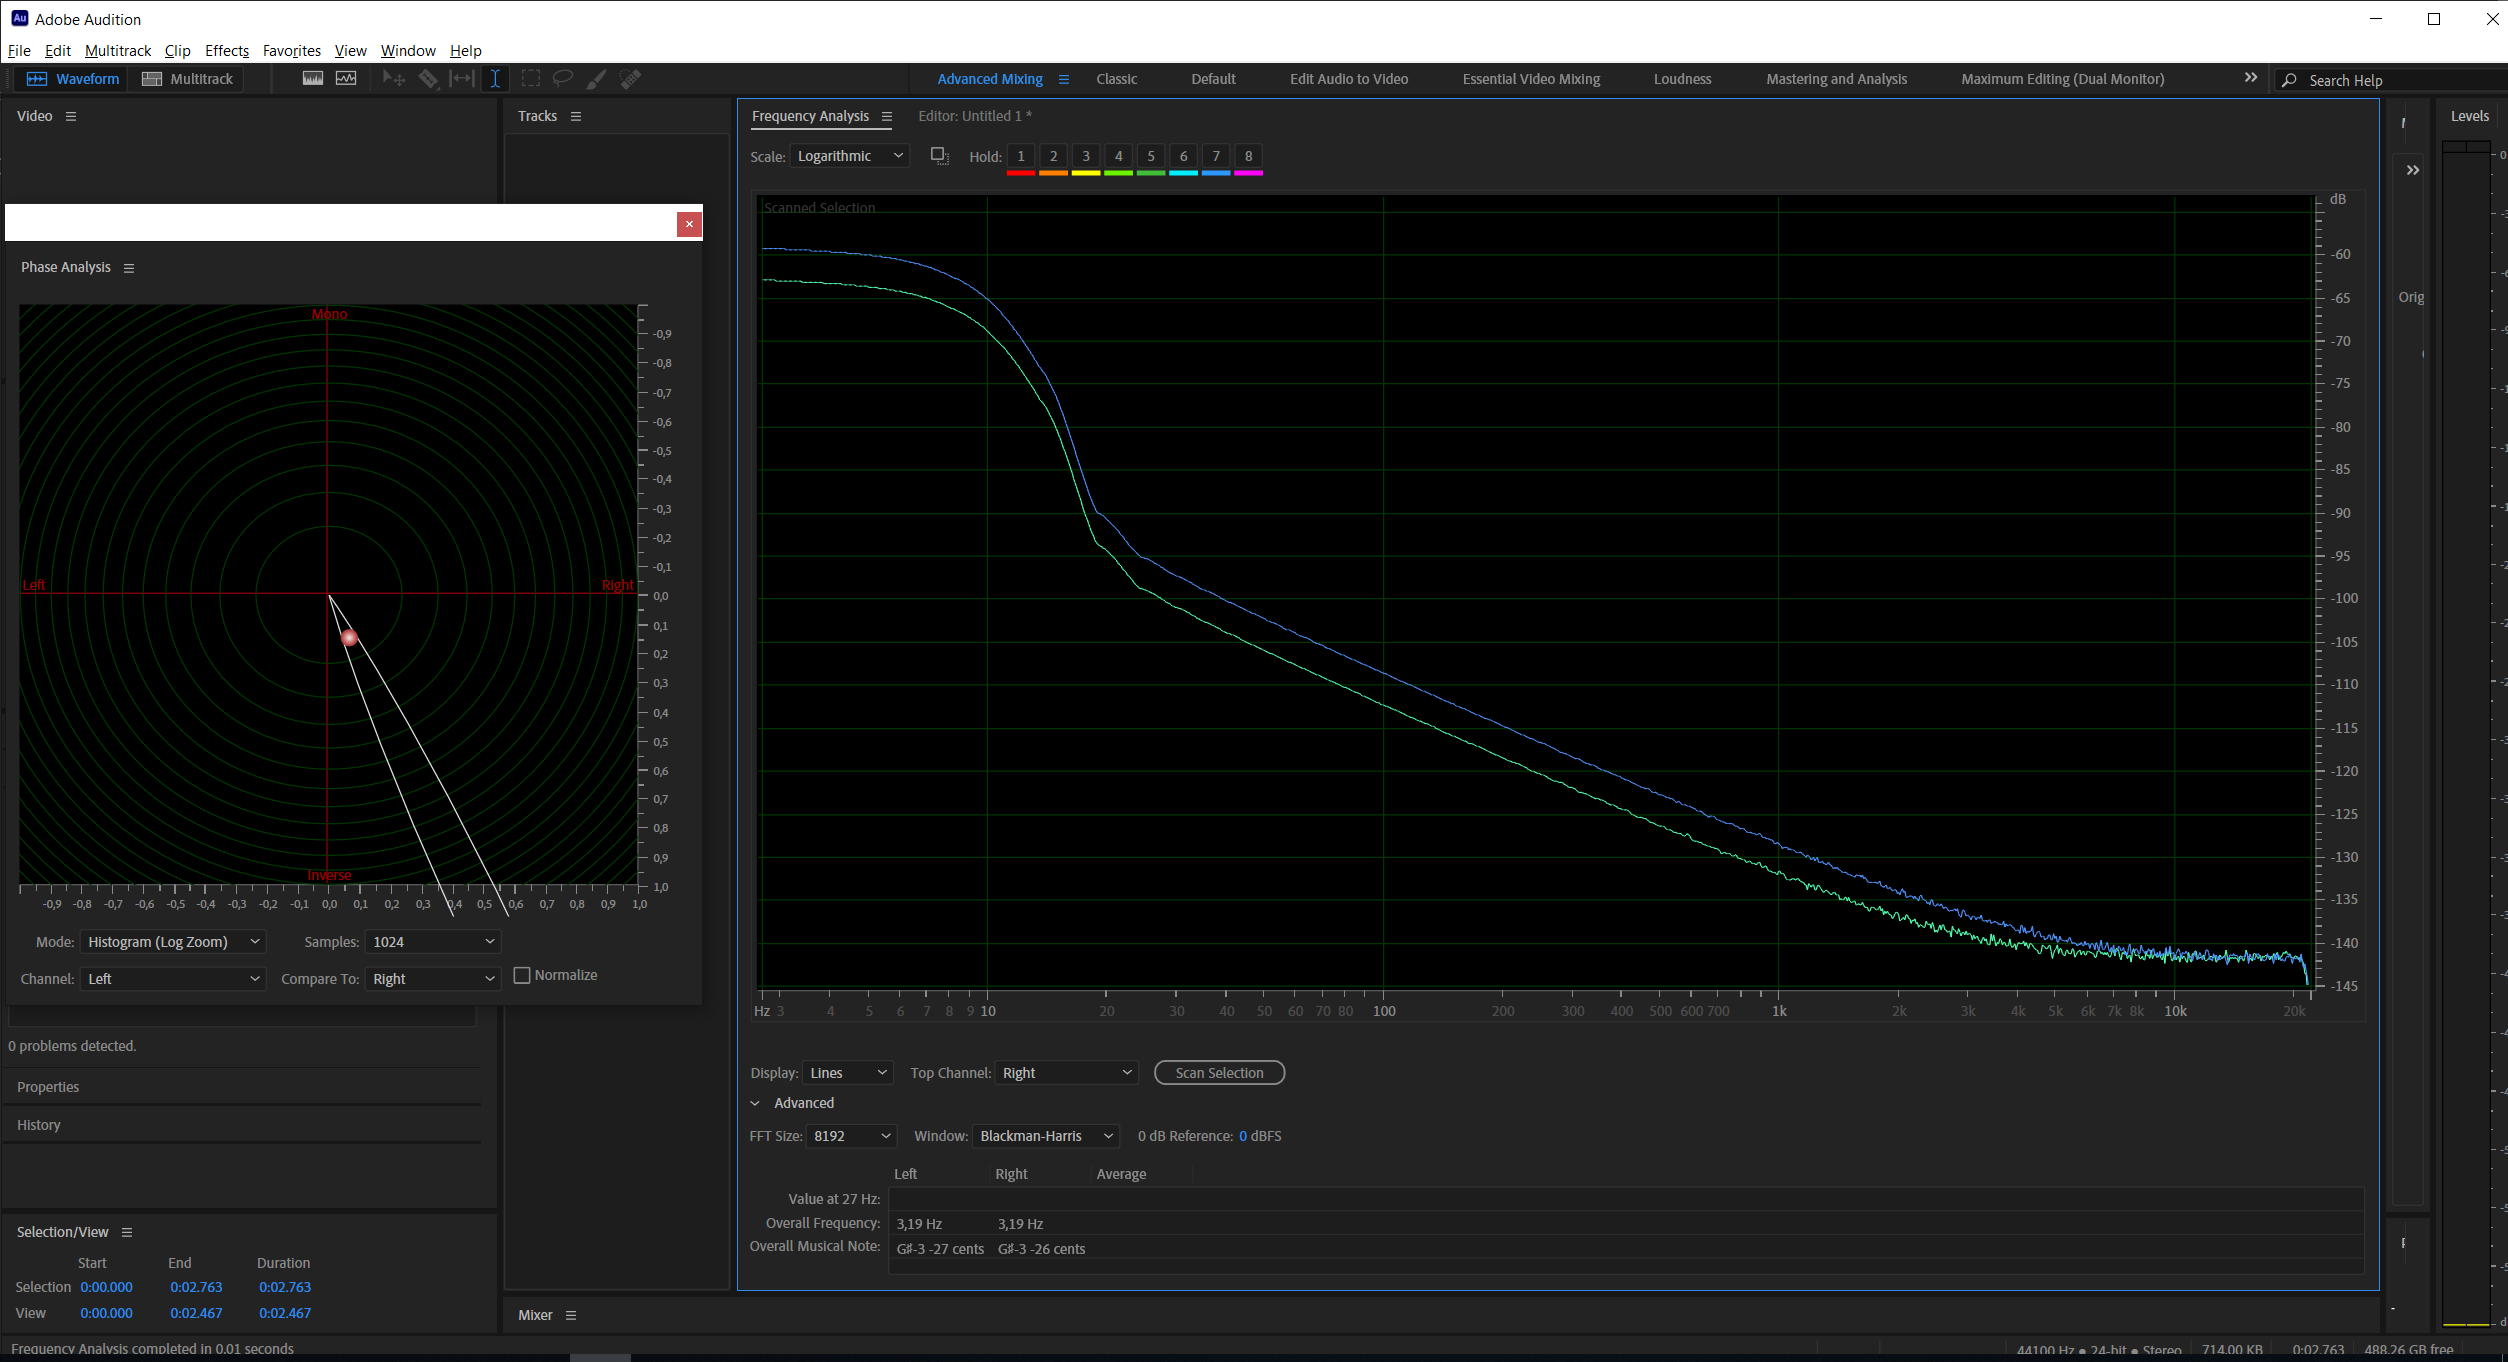
Task: Switch to Multitrack editor view
Action: (x=188, y=79)
